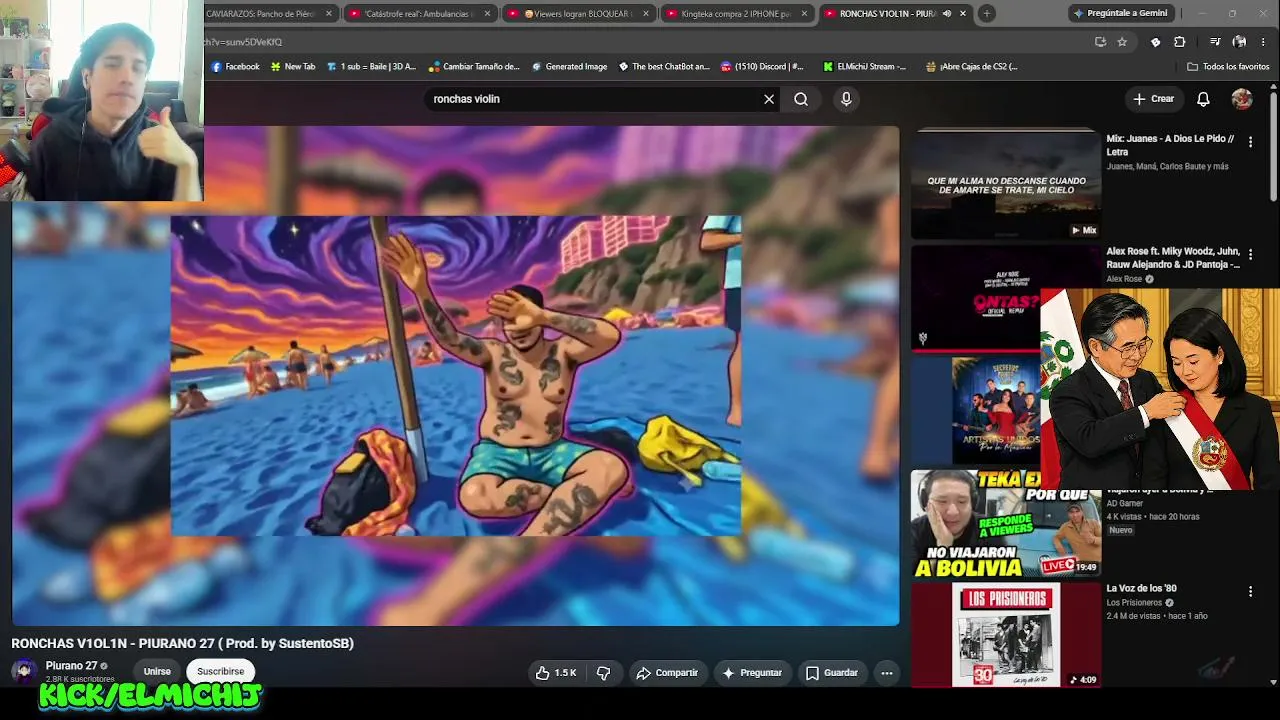The image size is (1280, 720).
Task: Open Mix: Juanes - A Dios Le Pido title
Action: point(1170,145)
